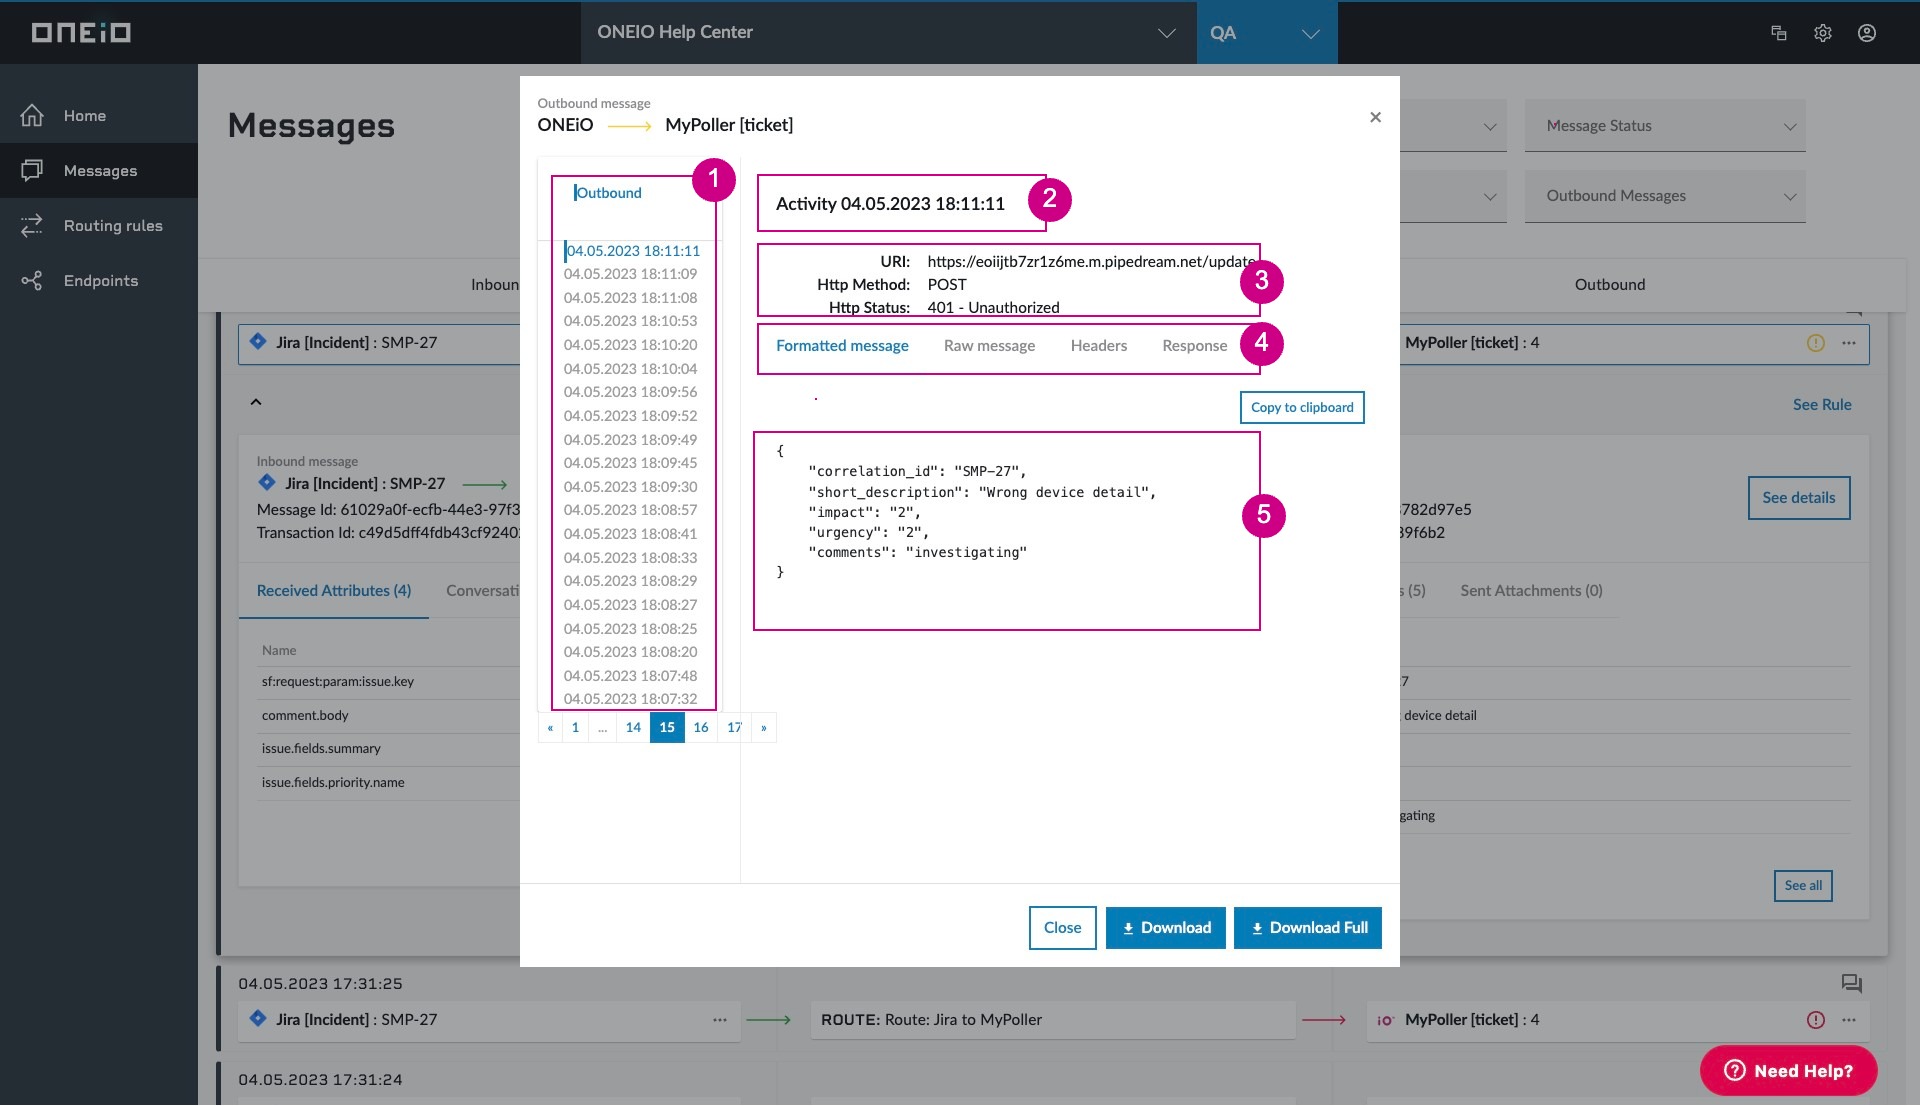Screen dimensions: 1920x1106
Task: Select activity 04.05.2023 18:09:30
Action: (x=630, y=487)
